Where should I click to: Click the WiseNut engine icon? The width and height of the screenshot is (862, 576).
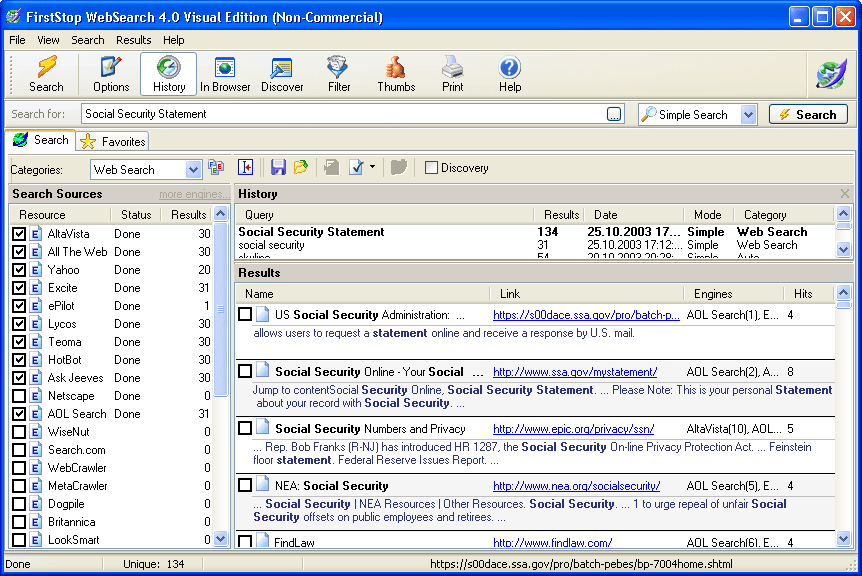click(x=36, y=432)
